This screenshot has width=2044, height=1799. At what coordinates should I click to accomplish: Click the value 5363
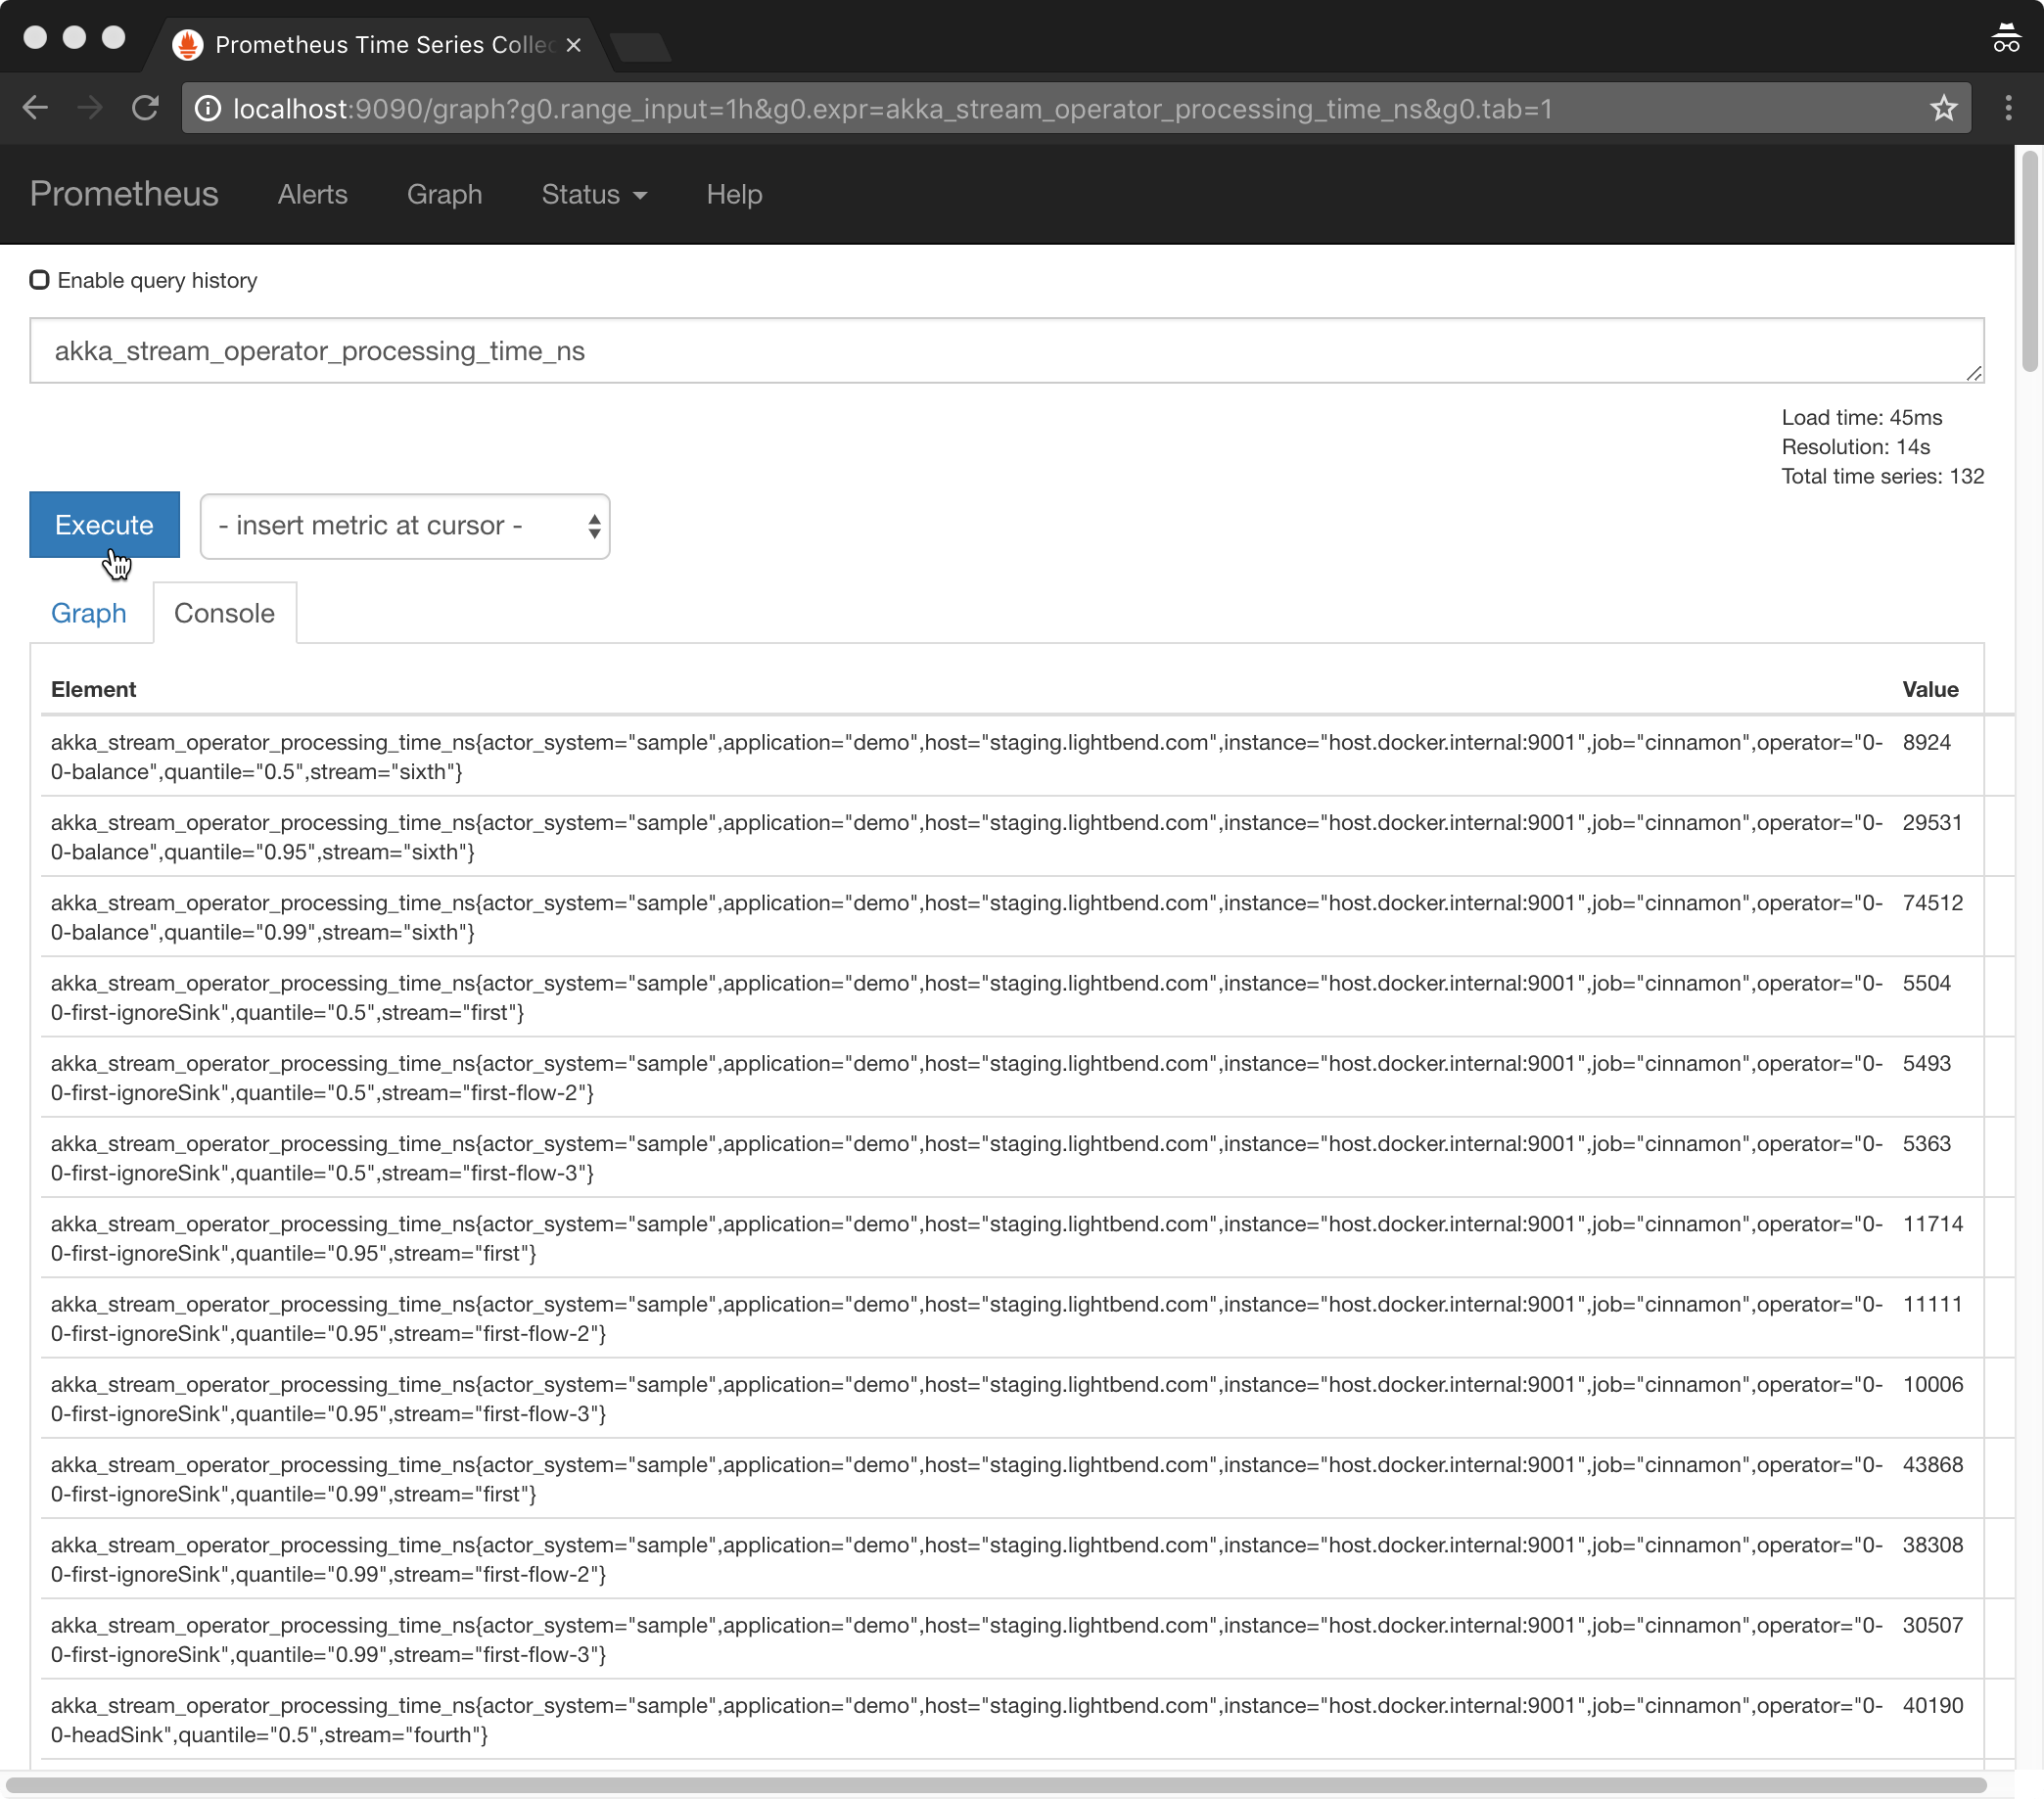click(1926, 1143)
